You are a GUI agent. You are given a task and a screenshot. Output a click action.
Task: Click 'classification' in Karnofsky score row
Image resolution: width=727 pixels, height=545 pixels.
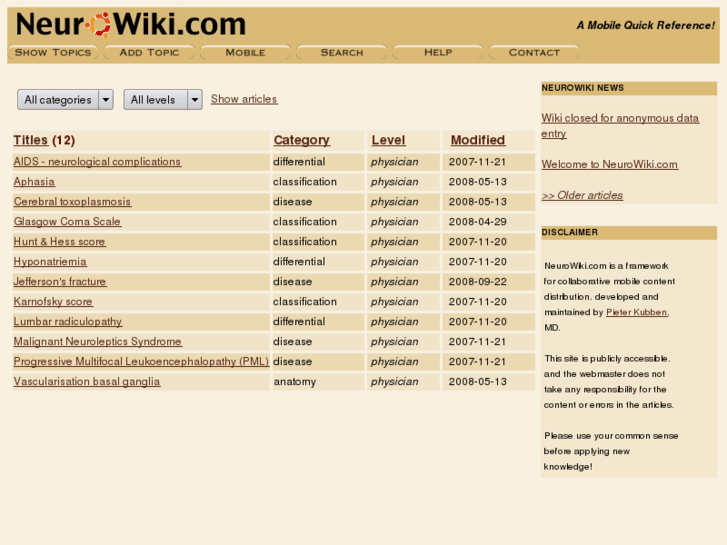pyautogui.click(x=305, y=301)
